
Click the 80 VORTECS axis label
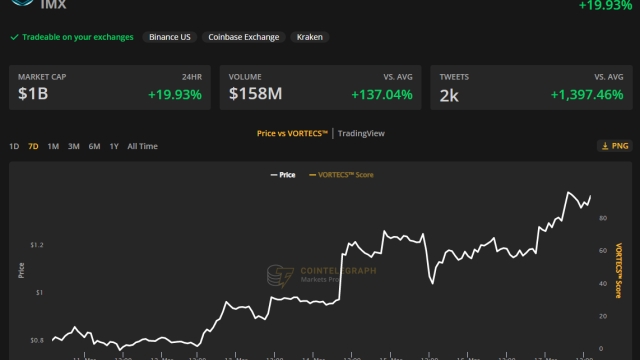(x=603, y=218)
